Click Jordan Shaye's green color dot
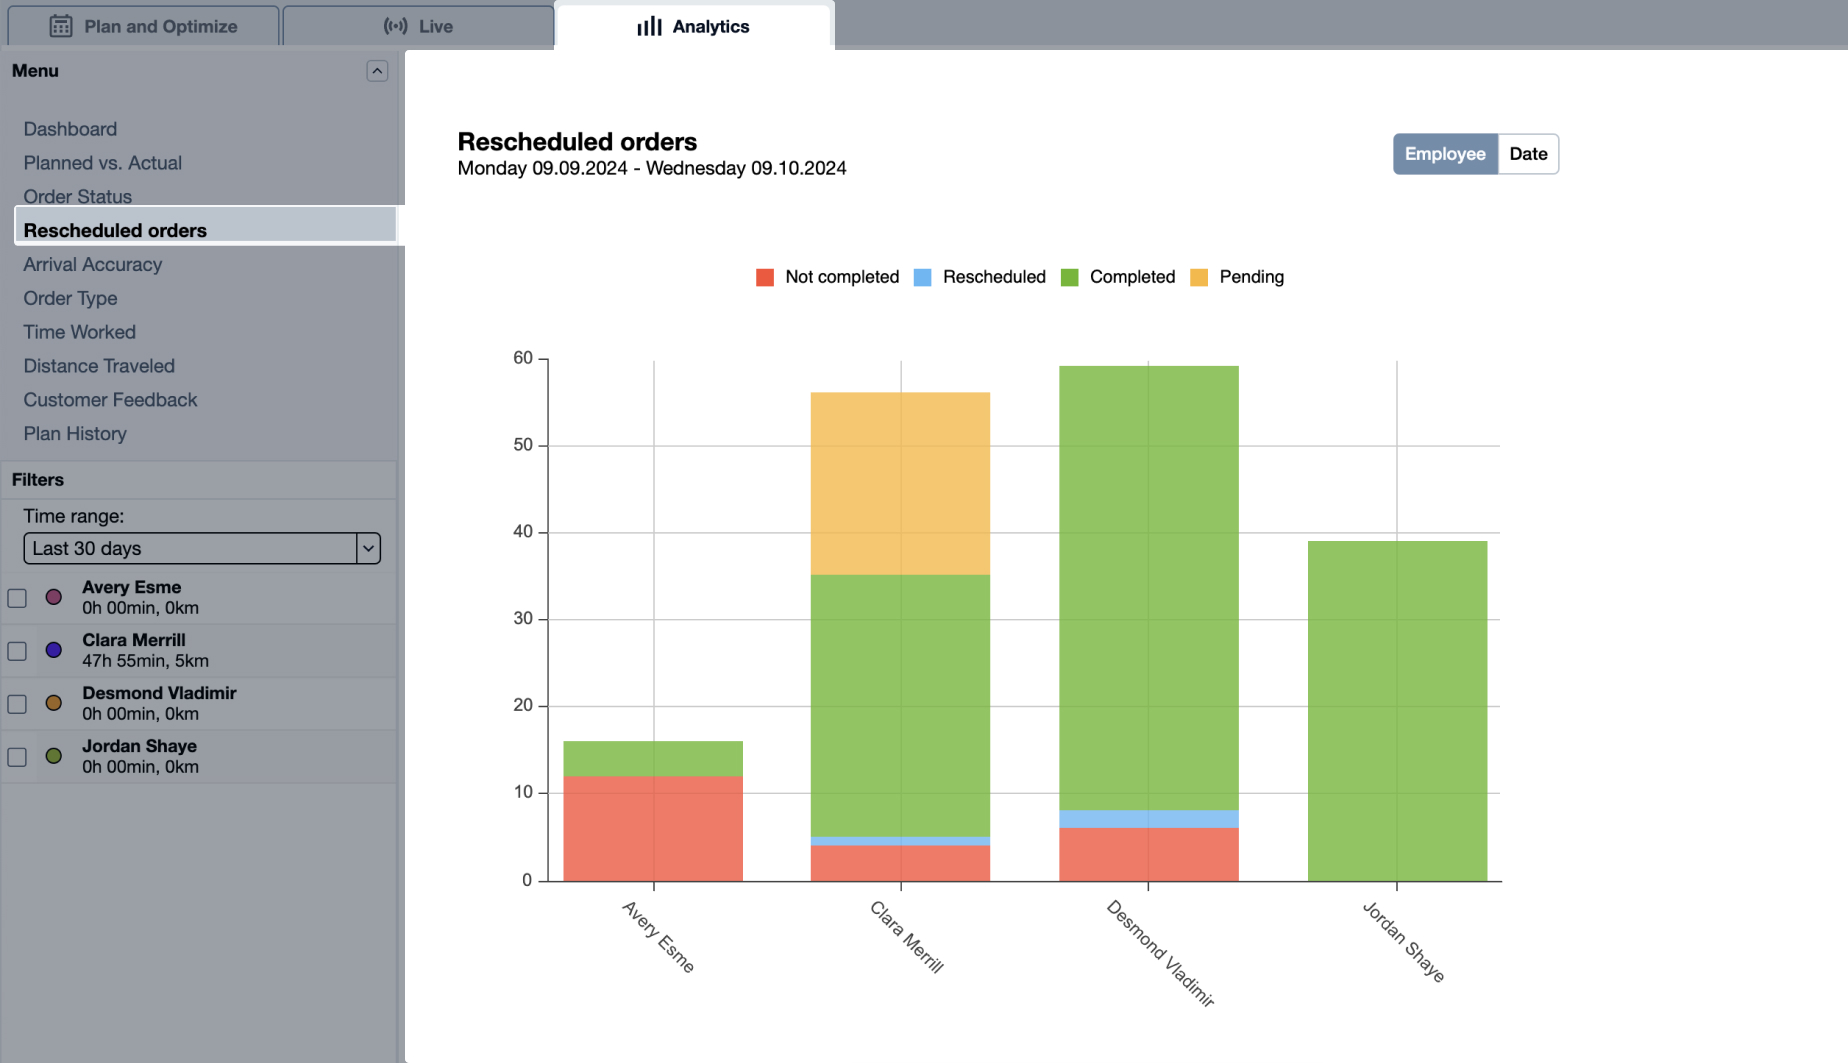This screenshot has height=1063, width=1848. click(53, 756)
